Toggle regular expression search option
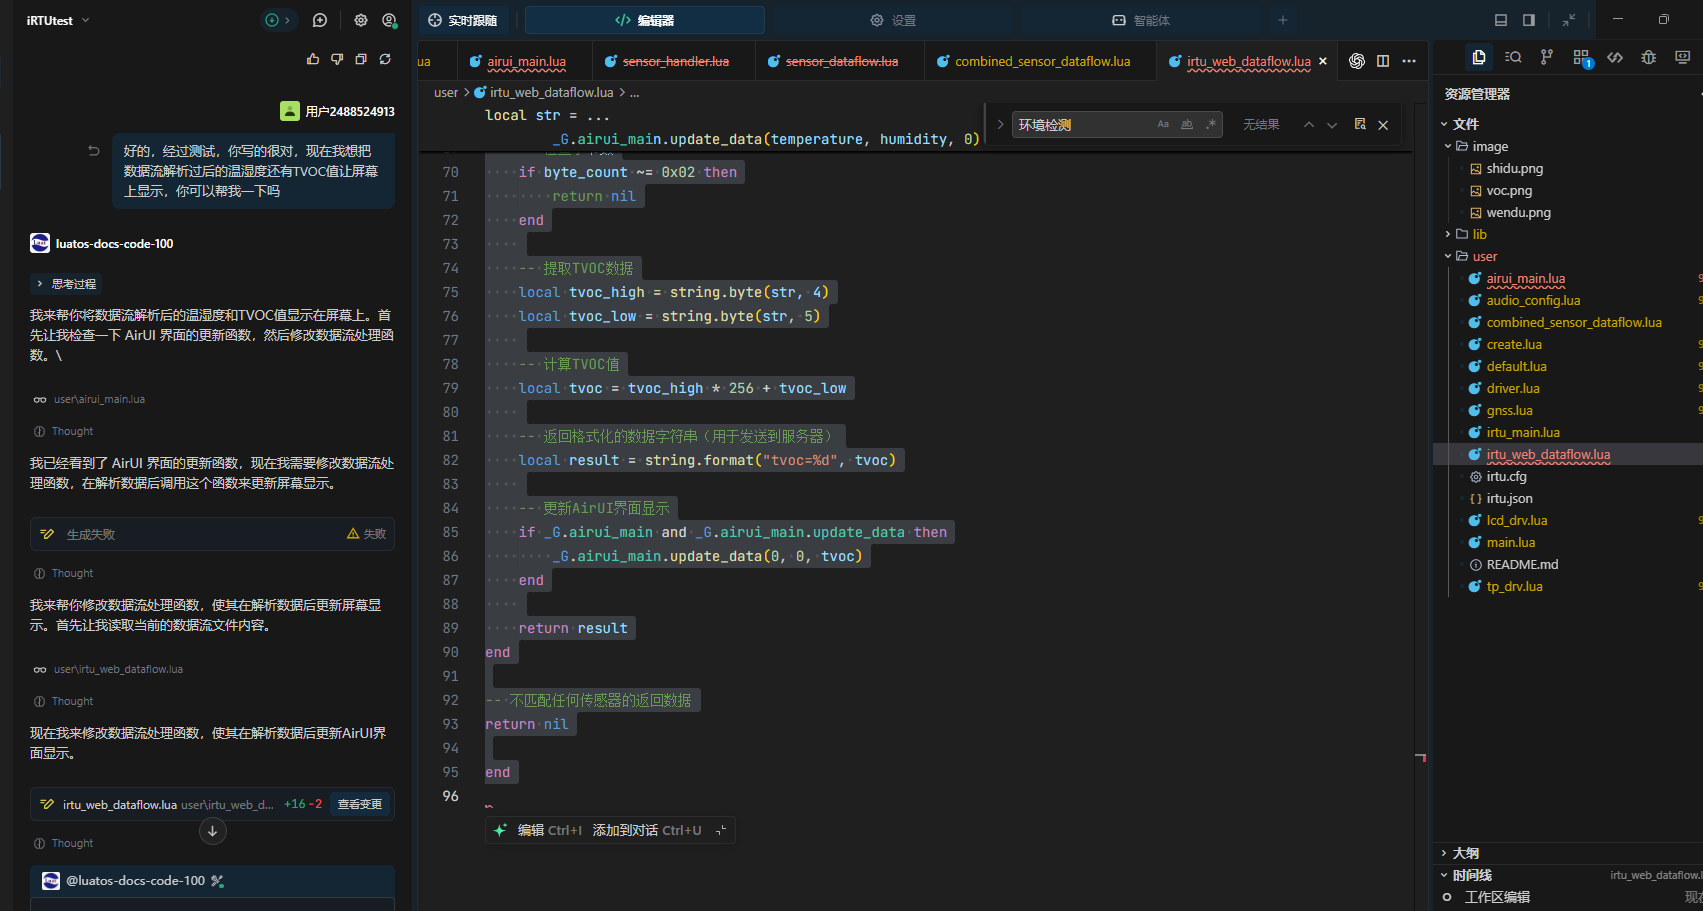 point(1211,125)
